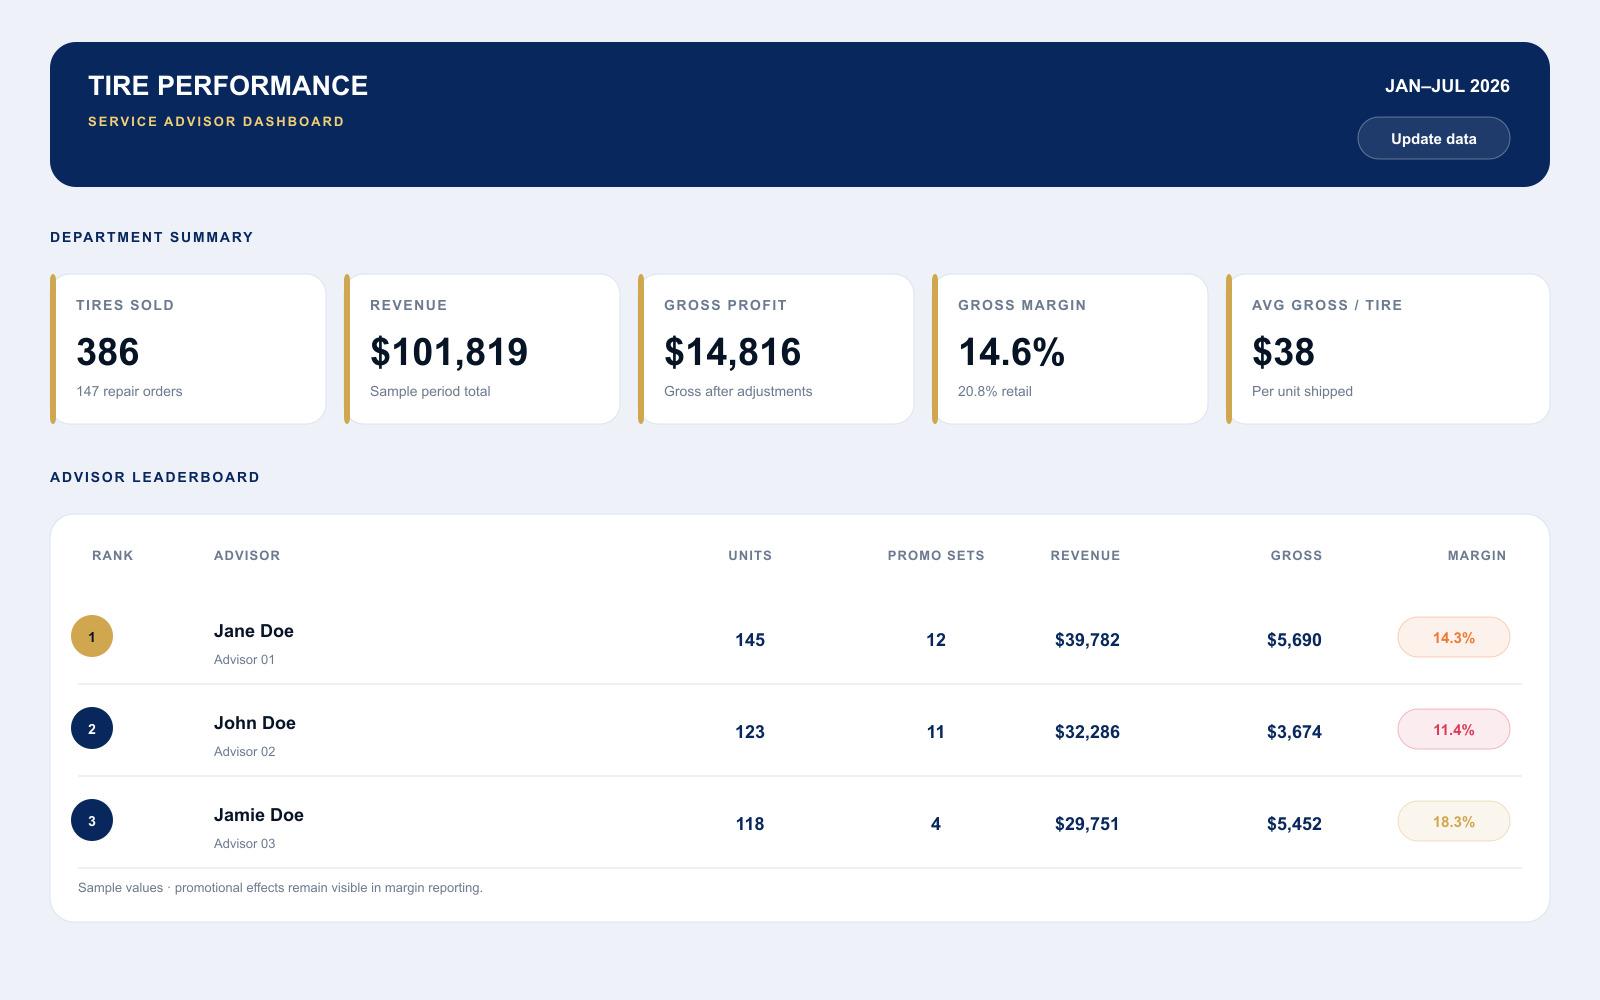
Task: Click the $14,816 gross profit value
Action: (x=733, y=352)
